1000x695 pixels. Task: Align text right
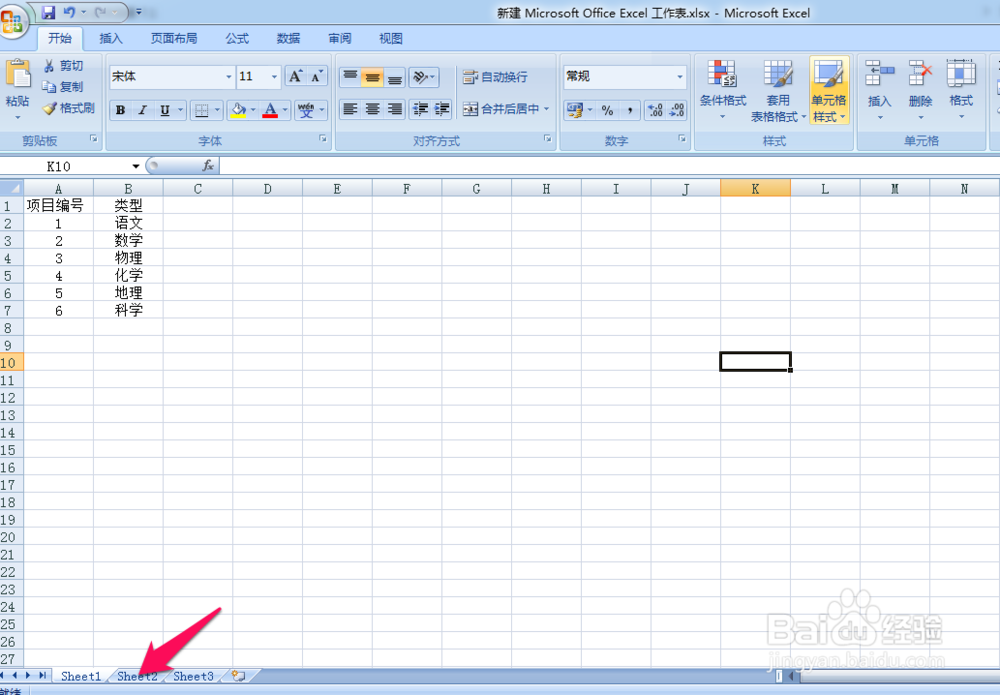click(395, 109)
